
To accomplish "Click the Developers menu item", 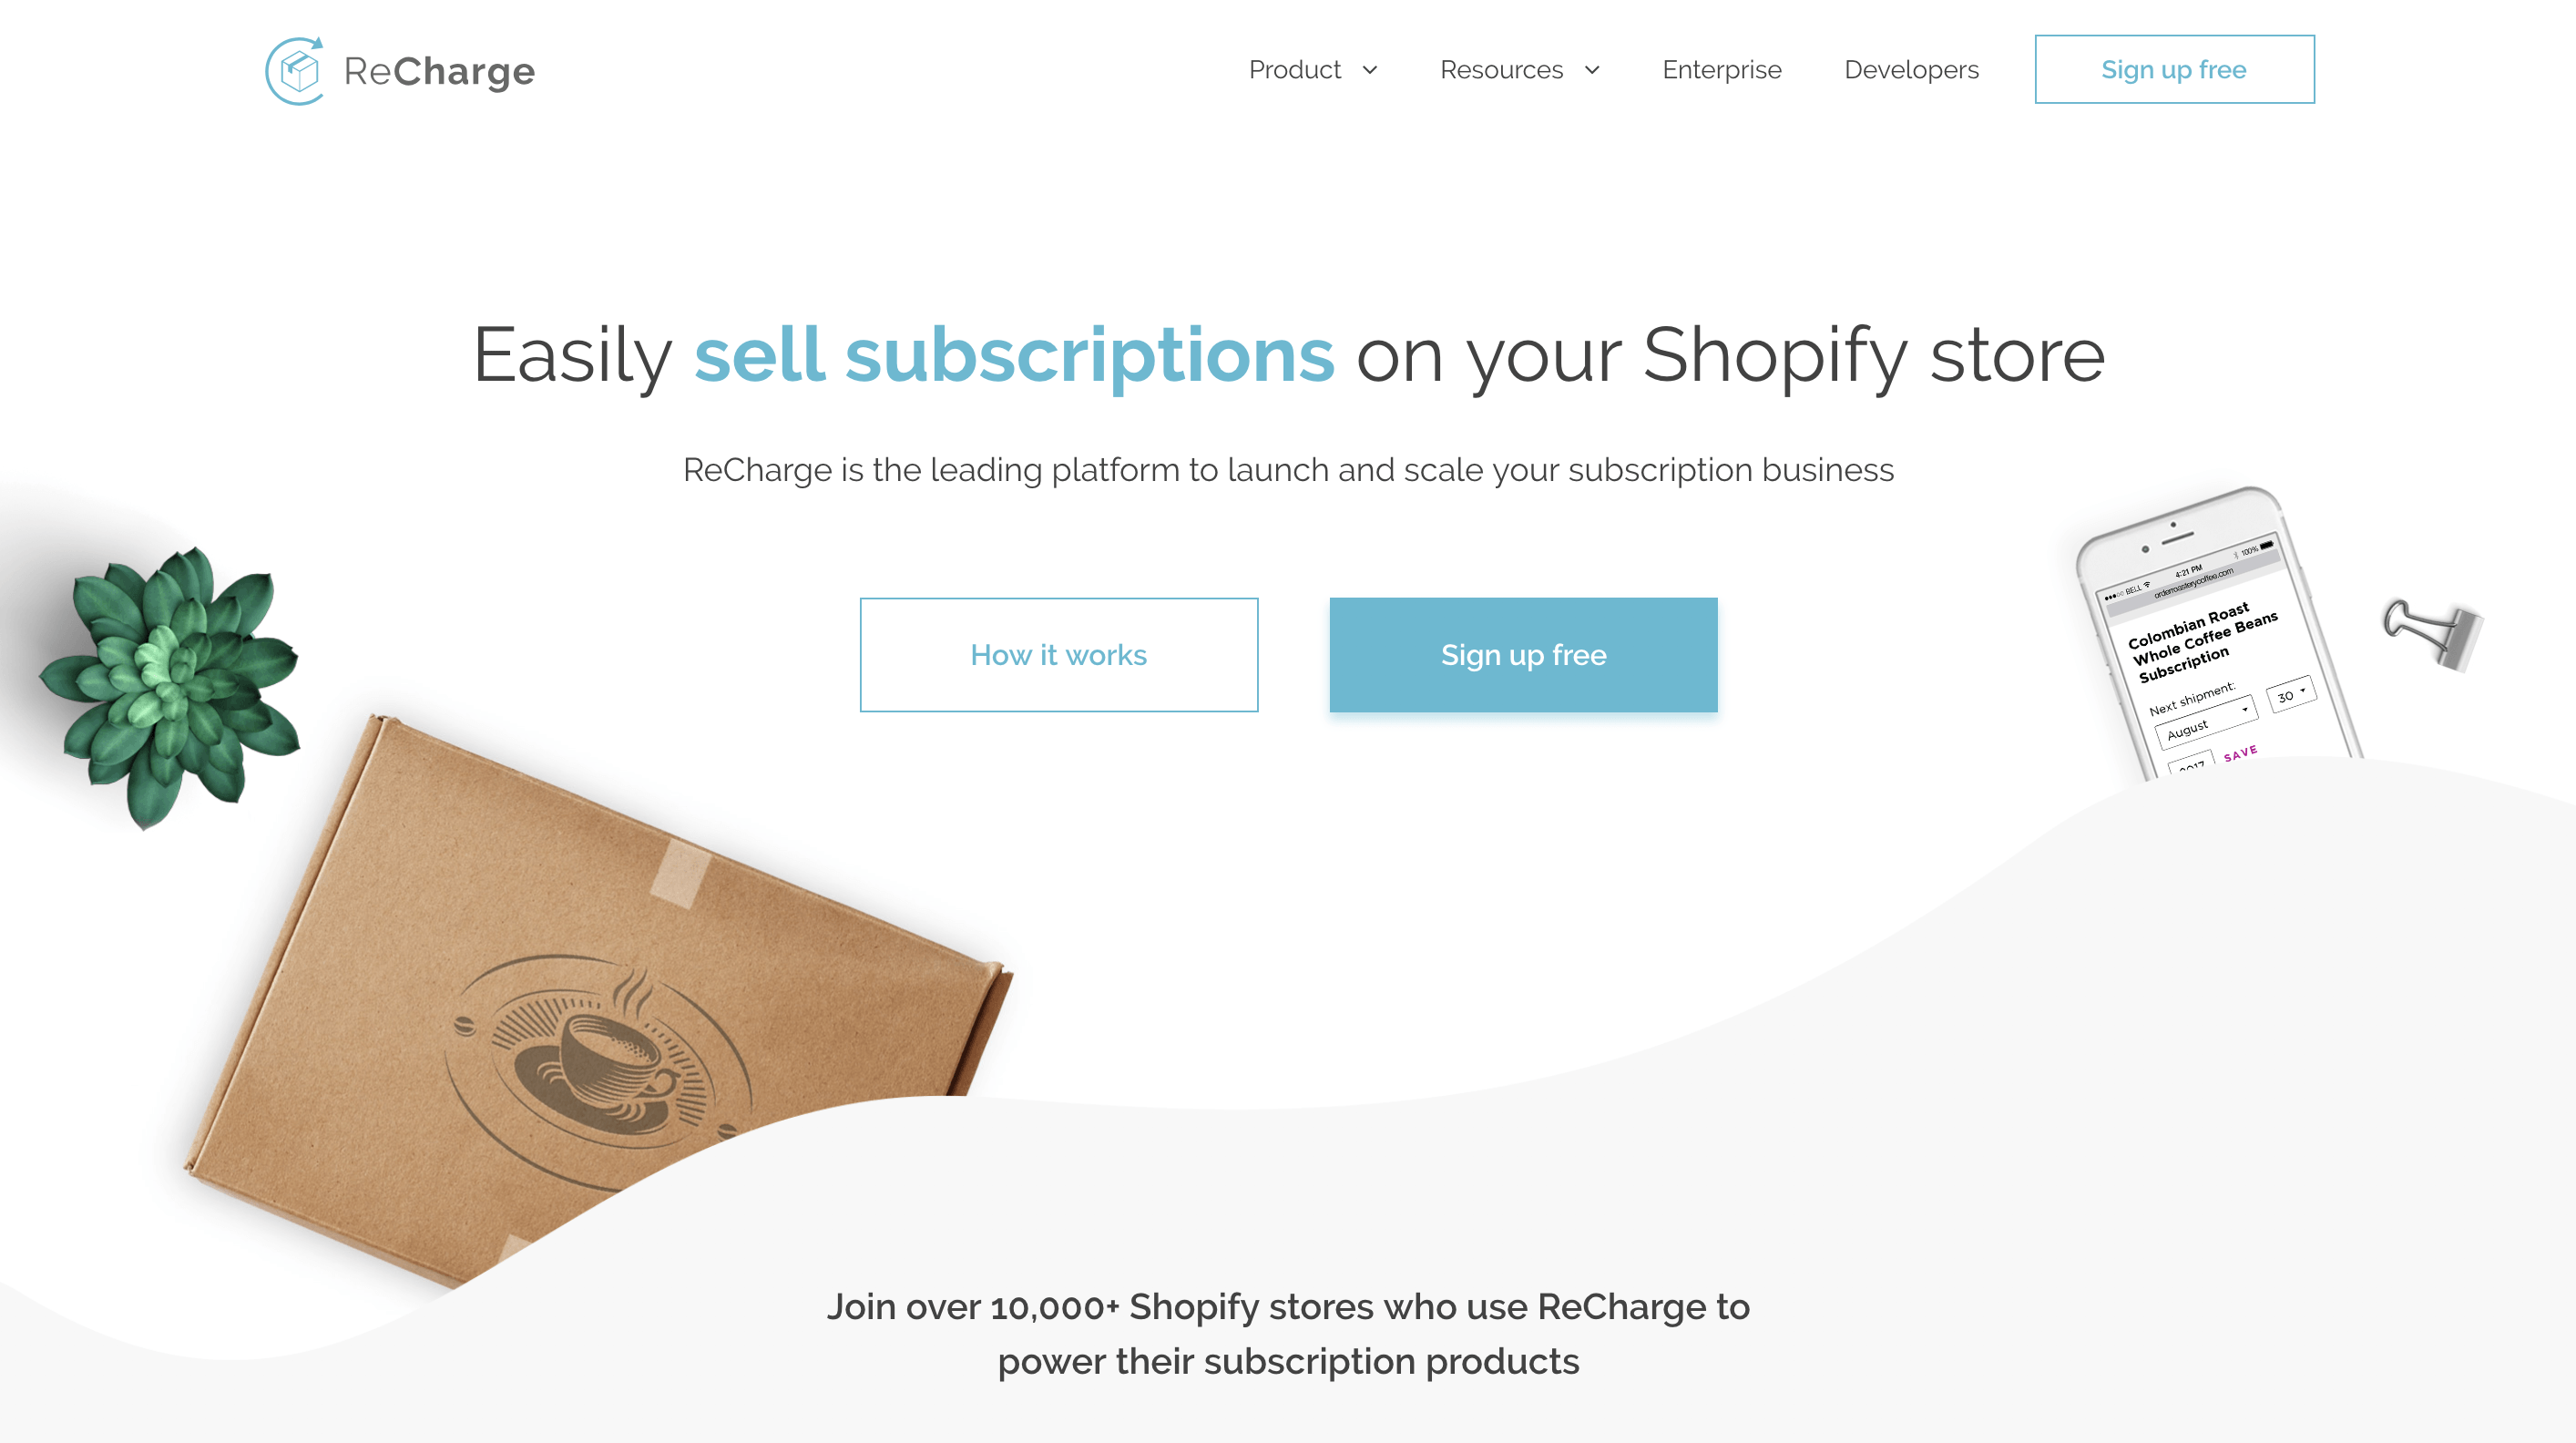I will (1911, 69).
